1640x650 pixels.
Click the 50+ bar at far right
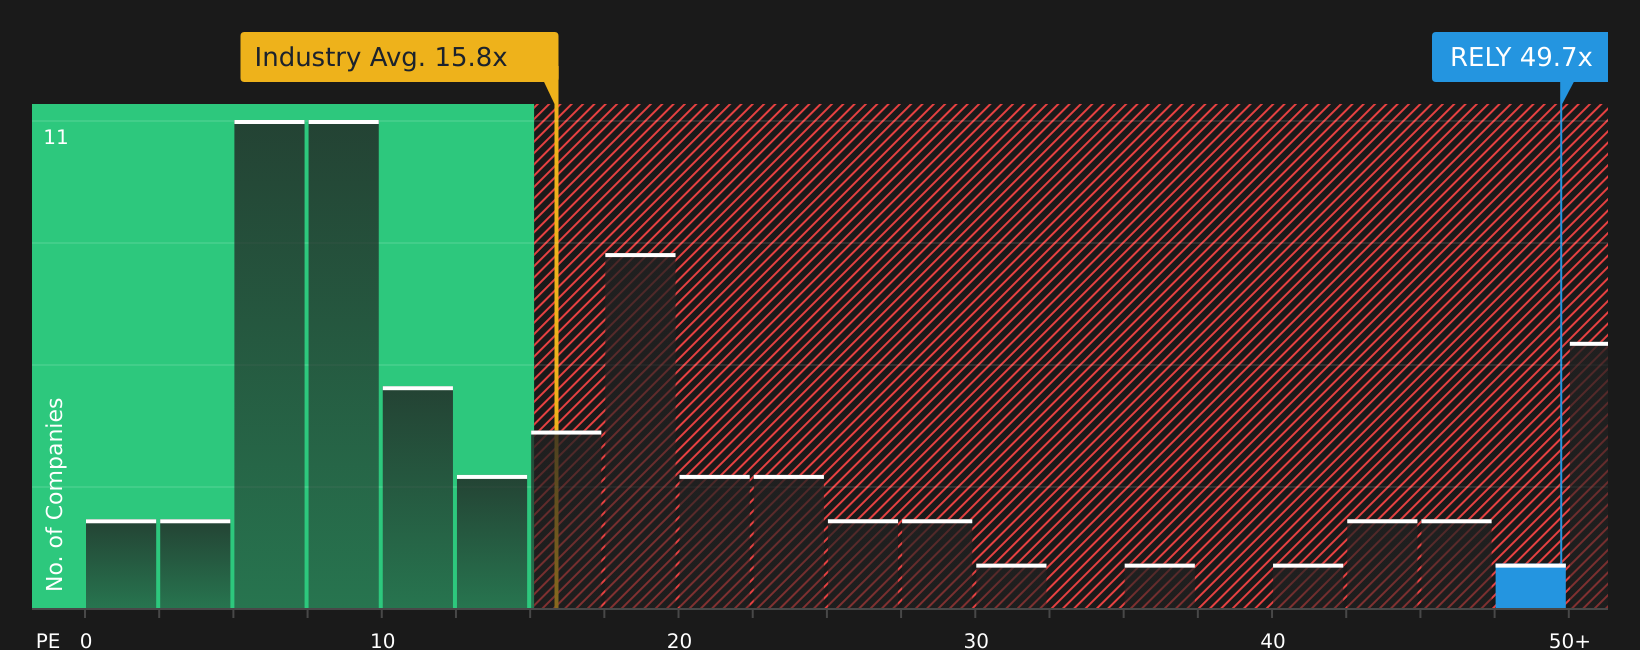tap(1588, 475)
